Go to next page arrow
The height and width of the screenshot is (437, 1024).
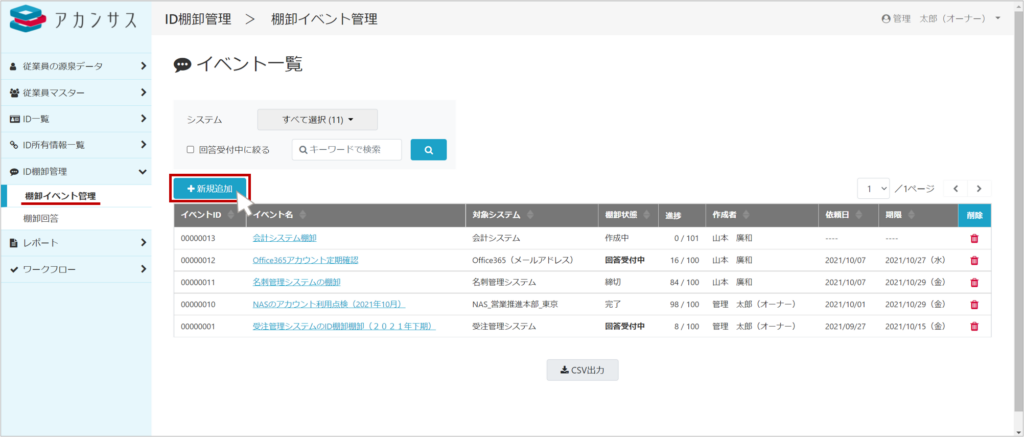(x=980, y=188)
